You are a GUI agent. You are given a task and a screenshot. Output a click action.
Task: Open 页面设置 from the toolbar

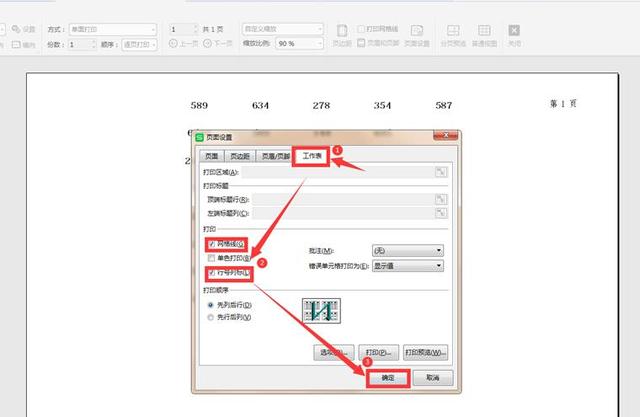(417, 35)
